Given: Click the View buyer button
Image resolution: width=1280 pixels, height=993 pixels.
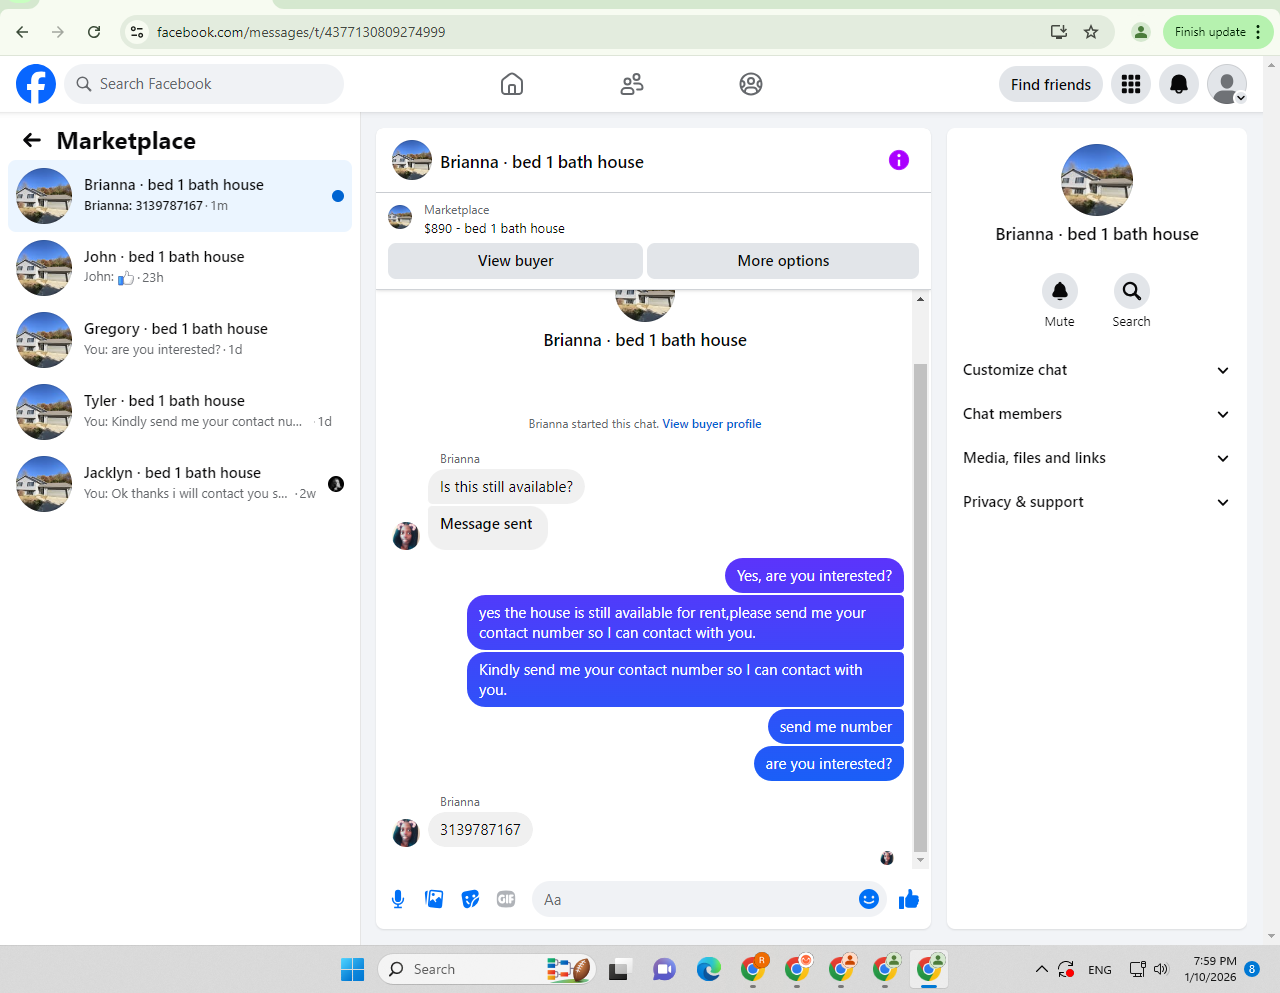Looking at the screenshot, I should [x=515, y=261].
